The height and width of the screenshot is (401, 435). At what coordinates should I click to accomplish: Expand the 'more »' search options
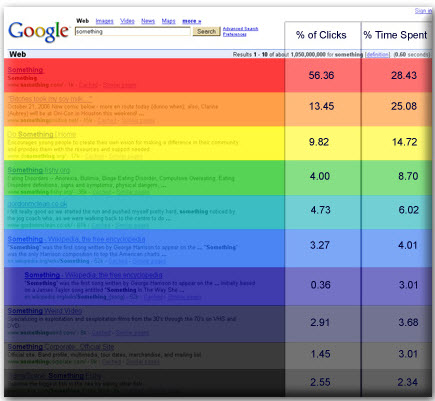(191, 21)
